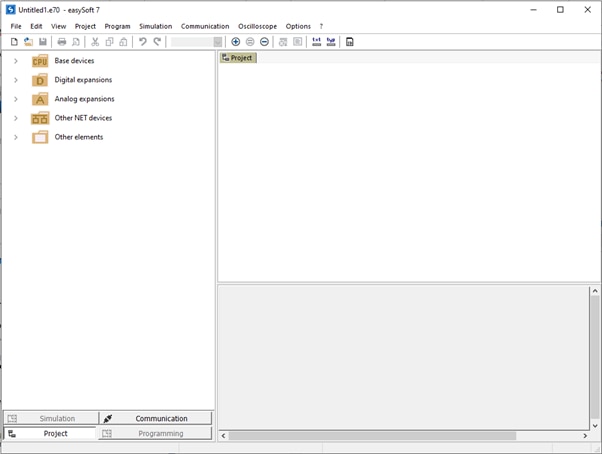Click the memory card icon in toolbar
This screenshot has height=454, width=602.
350,42
